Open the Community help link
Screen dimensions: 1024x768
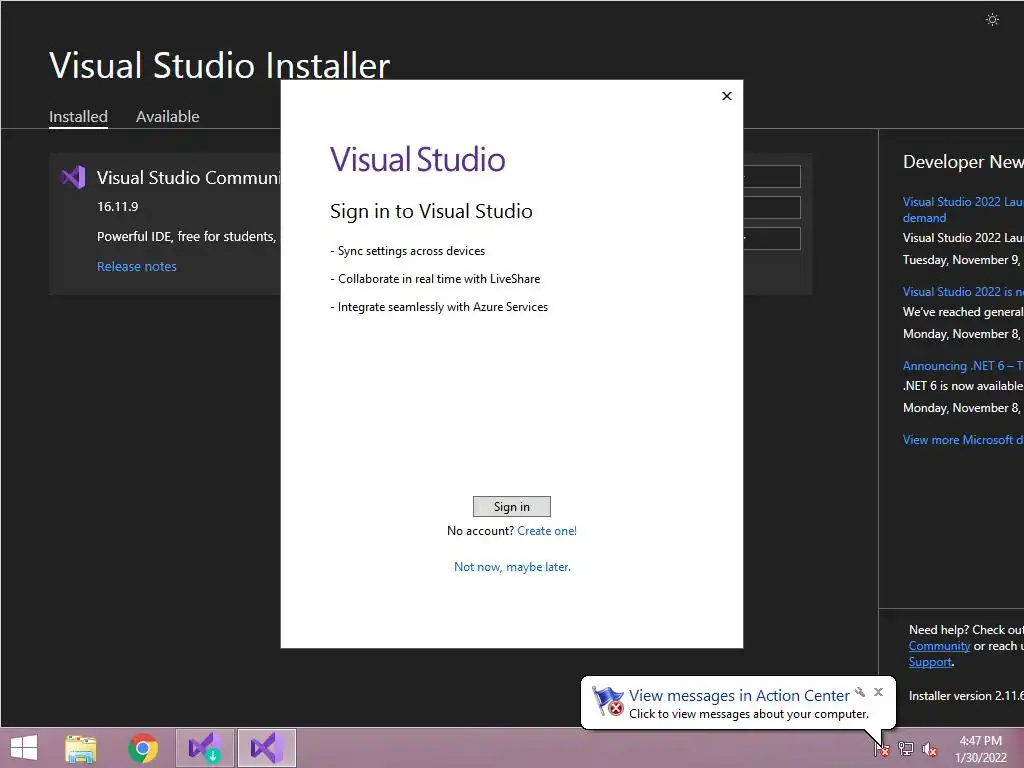939,646
